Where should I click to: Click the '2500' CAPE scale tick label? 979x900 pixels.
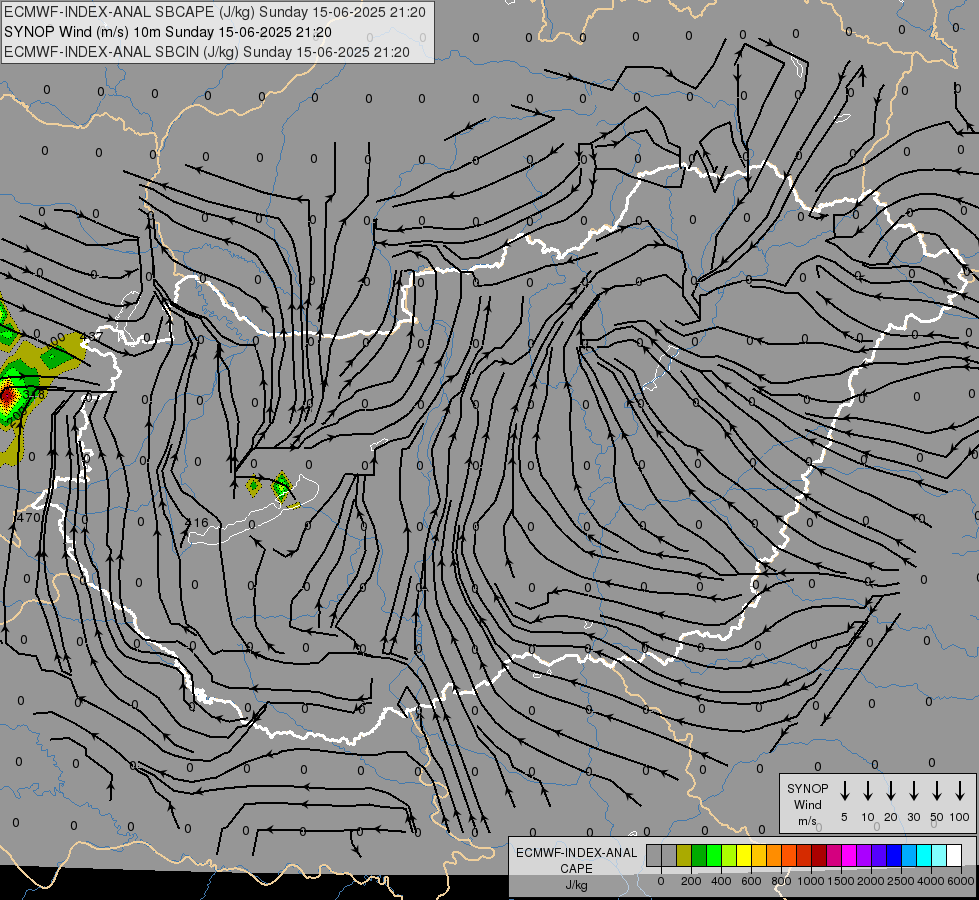point(900,881)
